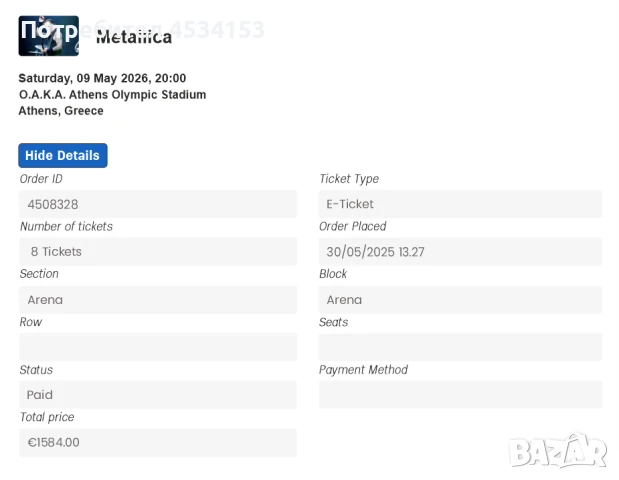This screenshot has width=619, height=480.
Task: Select the Order Placed date field
Action: (x=460, y=252)
